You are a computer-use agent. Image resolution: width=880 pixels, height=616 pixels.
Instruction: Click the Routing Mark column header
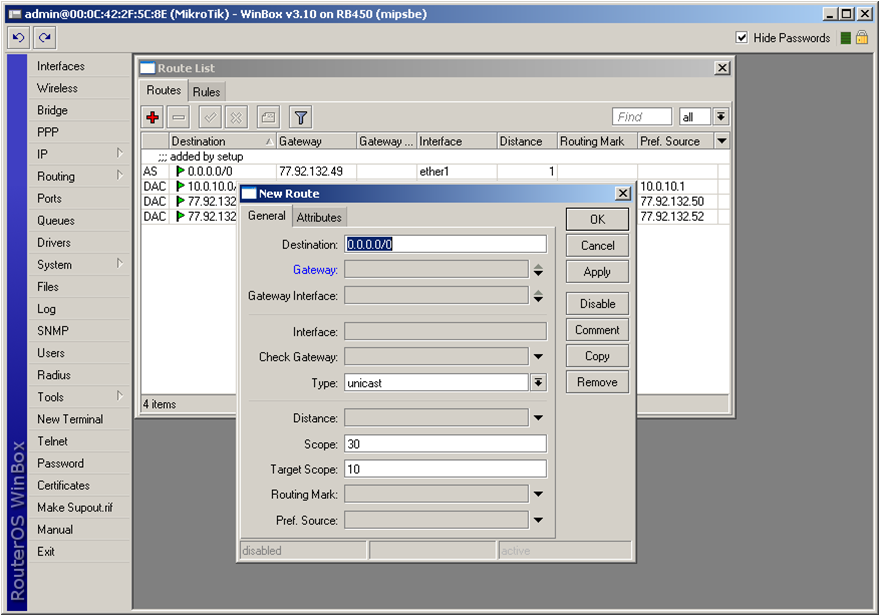[x=598, y=141]
